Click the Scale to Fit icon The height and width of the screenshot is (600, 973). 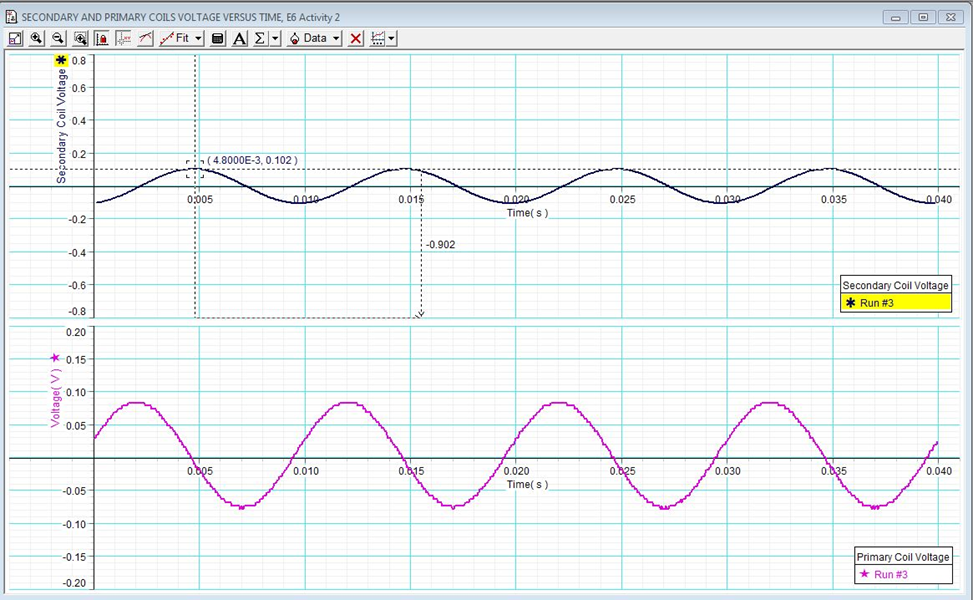pyautogui.click(x=14, y=38)
